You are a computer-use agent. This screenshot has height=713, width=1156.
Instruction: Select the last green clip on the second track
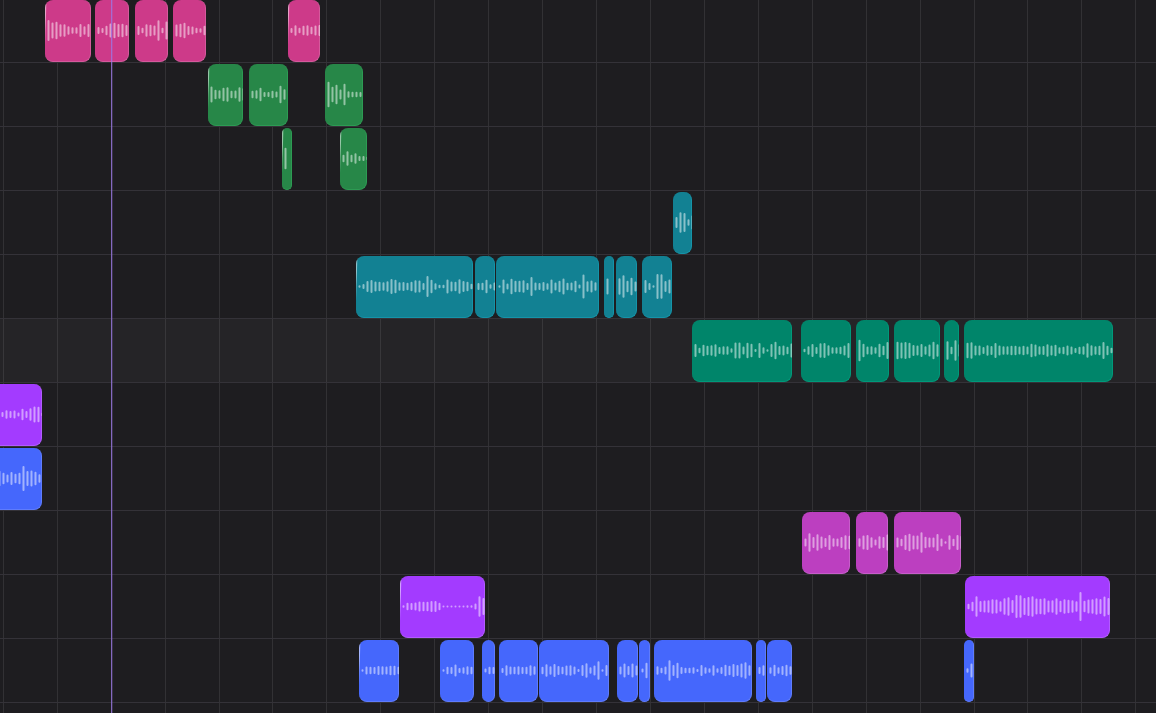344,94
